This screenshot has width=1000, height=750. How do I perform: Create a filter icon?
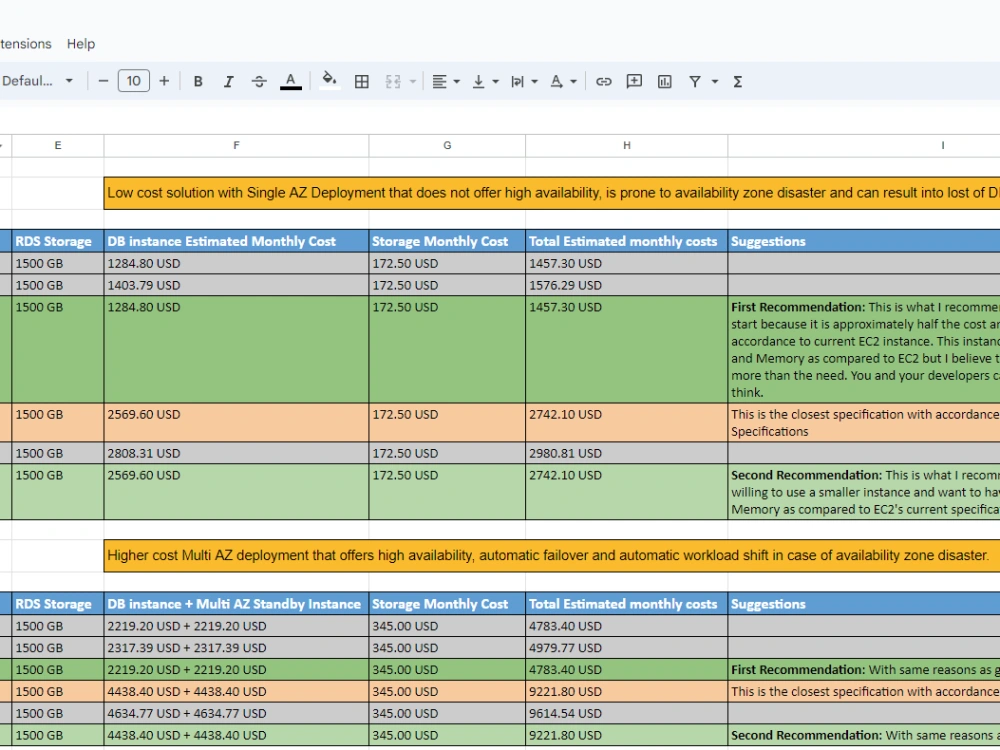695,82
